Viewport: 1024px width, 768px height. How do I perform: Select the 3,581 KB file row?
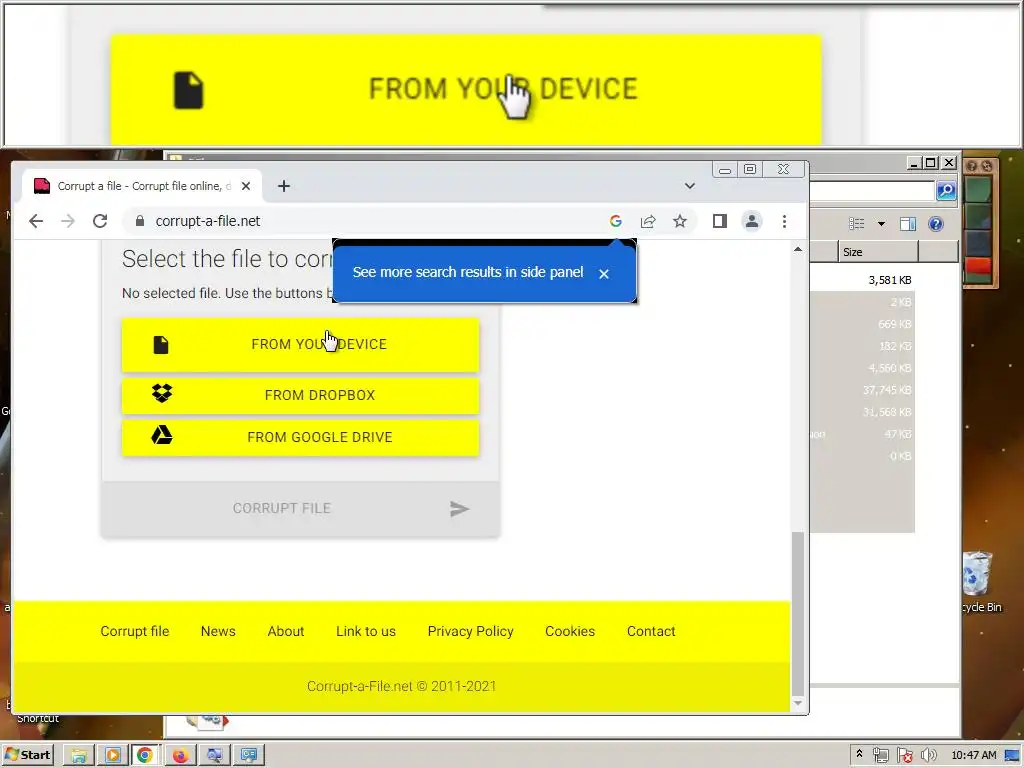pyautogui.click(x=862, y=280)
